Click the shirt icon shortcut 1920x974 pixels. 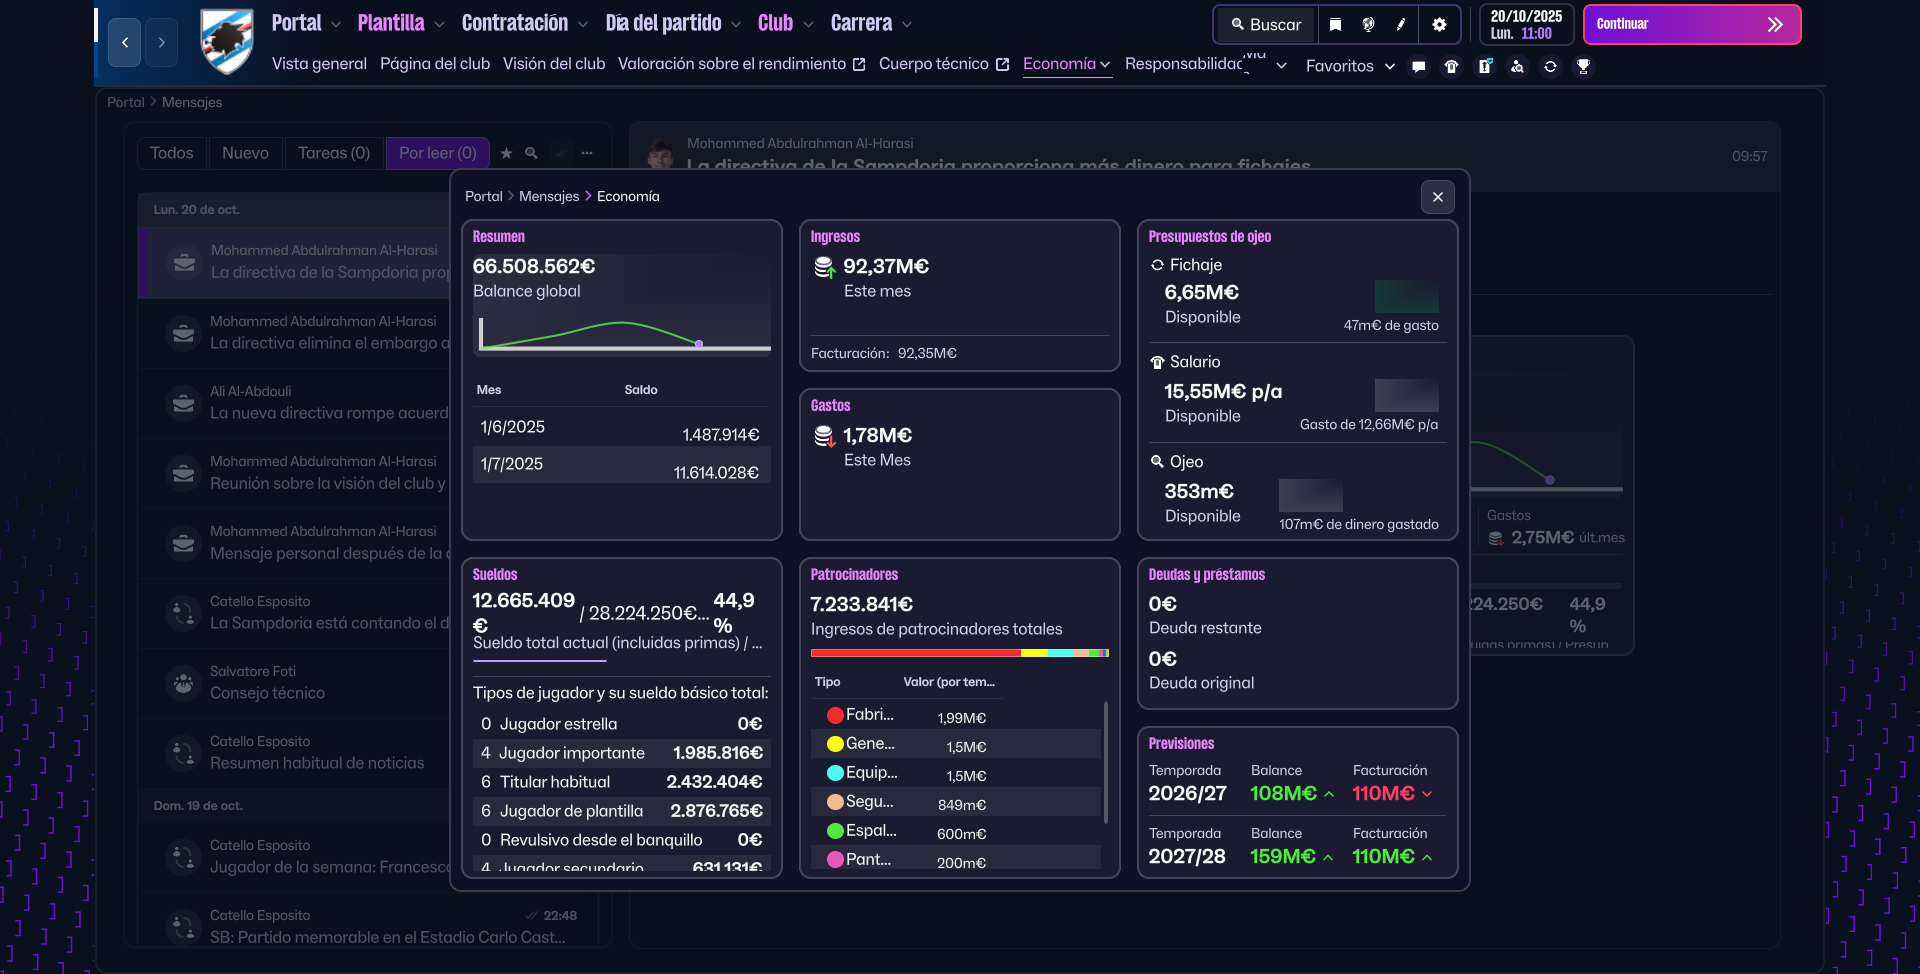pos(1451,67)
